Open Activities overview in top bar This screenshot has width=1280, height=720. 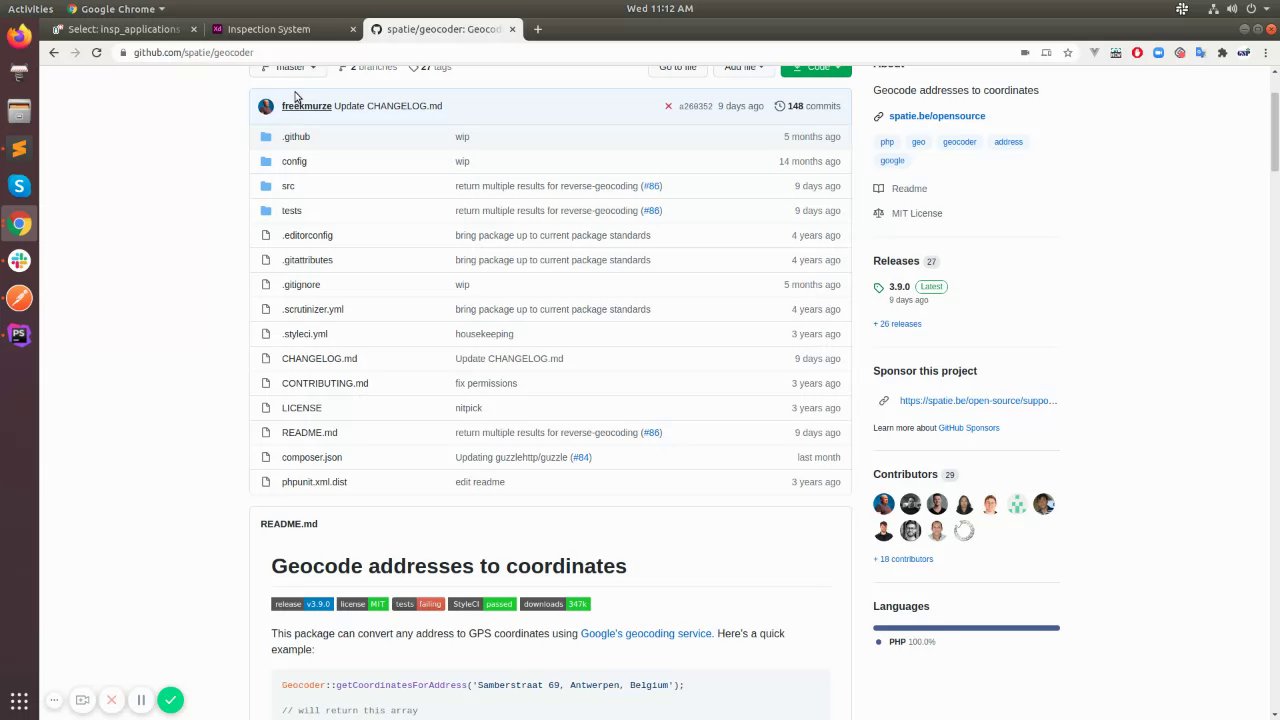click(x=31, y=9)
